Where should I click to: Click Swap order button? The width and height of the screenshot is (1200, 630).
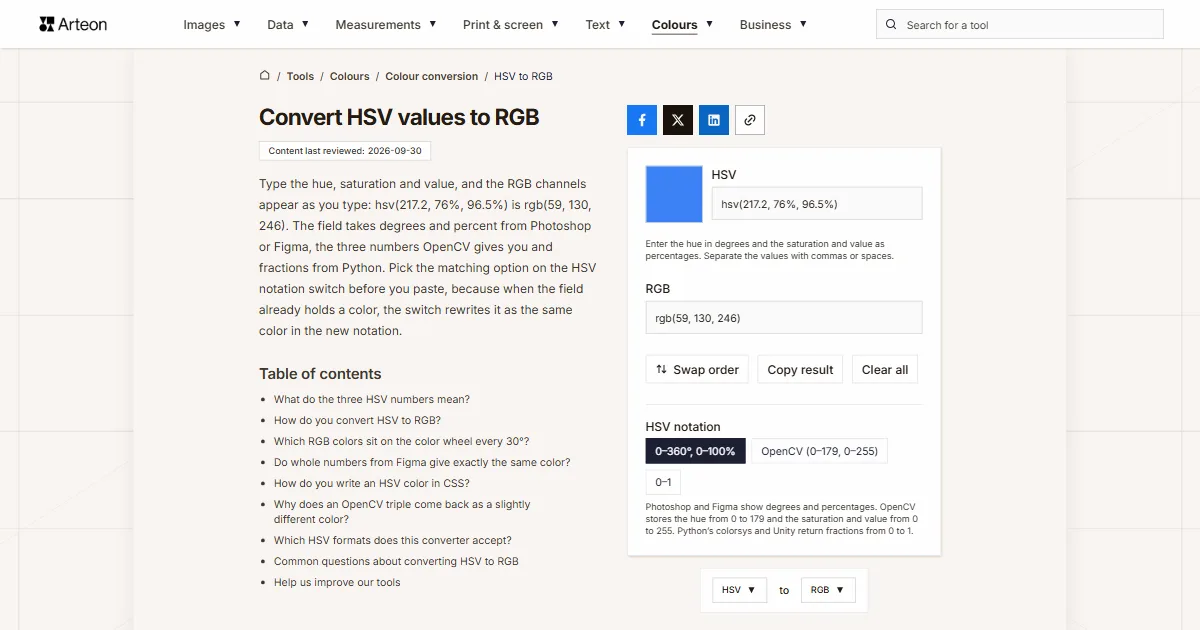(x=697, y=369)
